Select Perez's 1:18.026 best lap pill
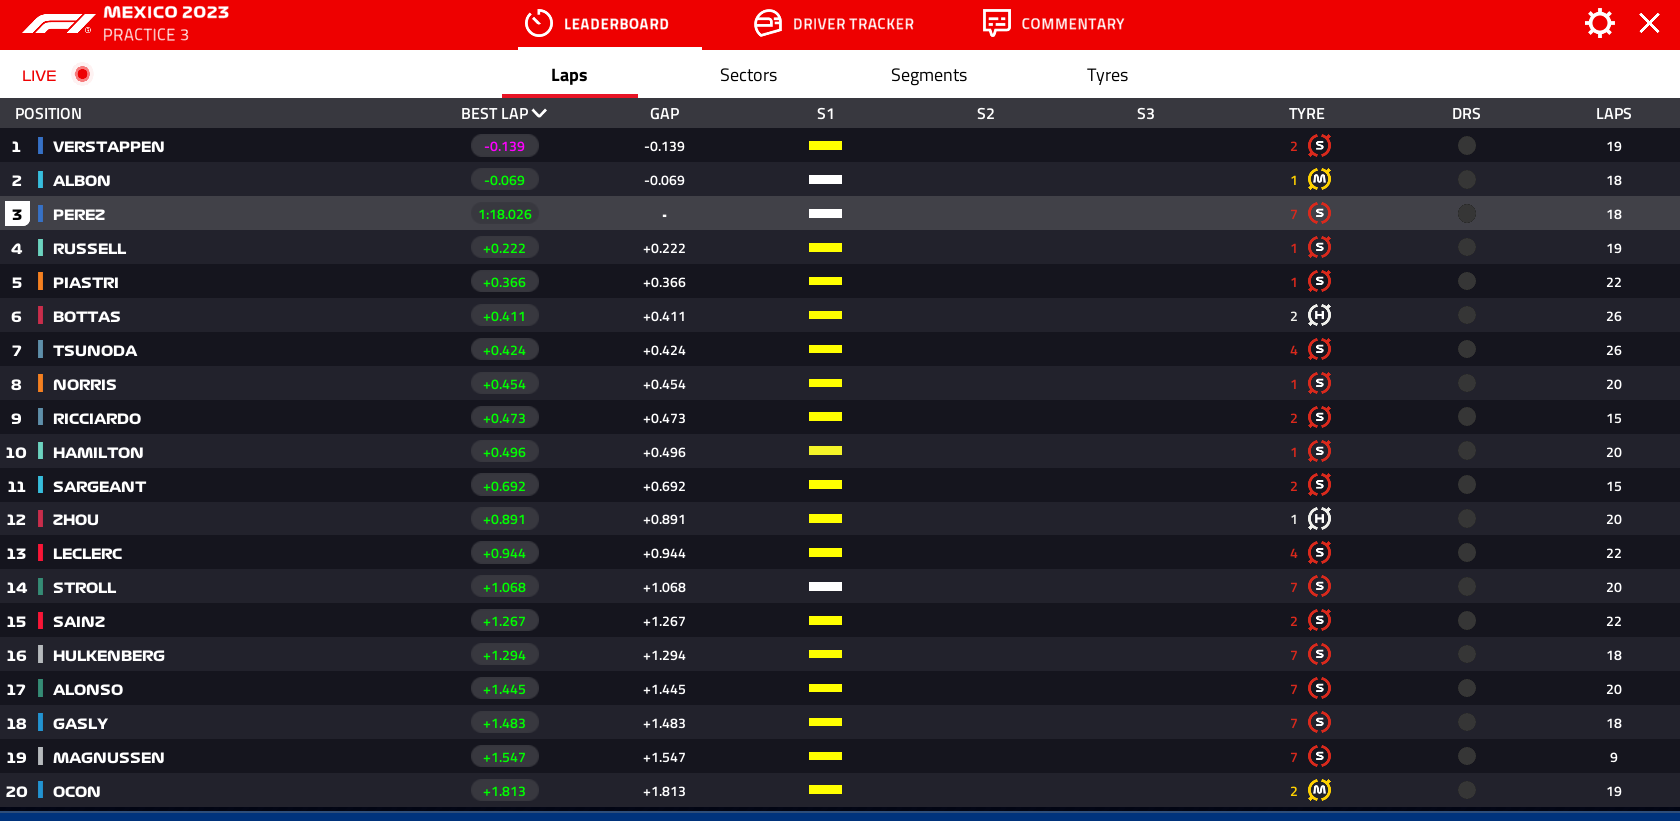 coord(505,214)
